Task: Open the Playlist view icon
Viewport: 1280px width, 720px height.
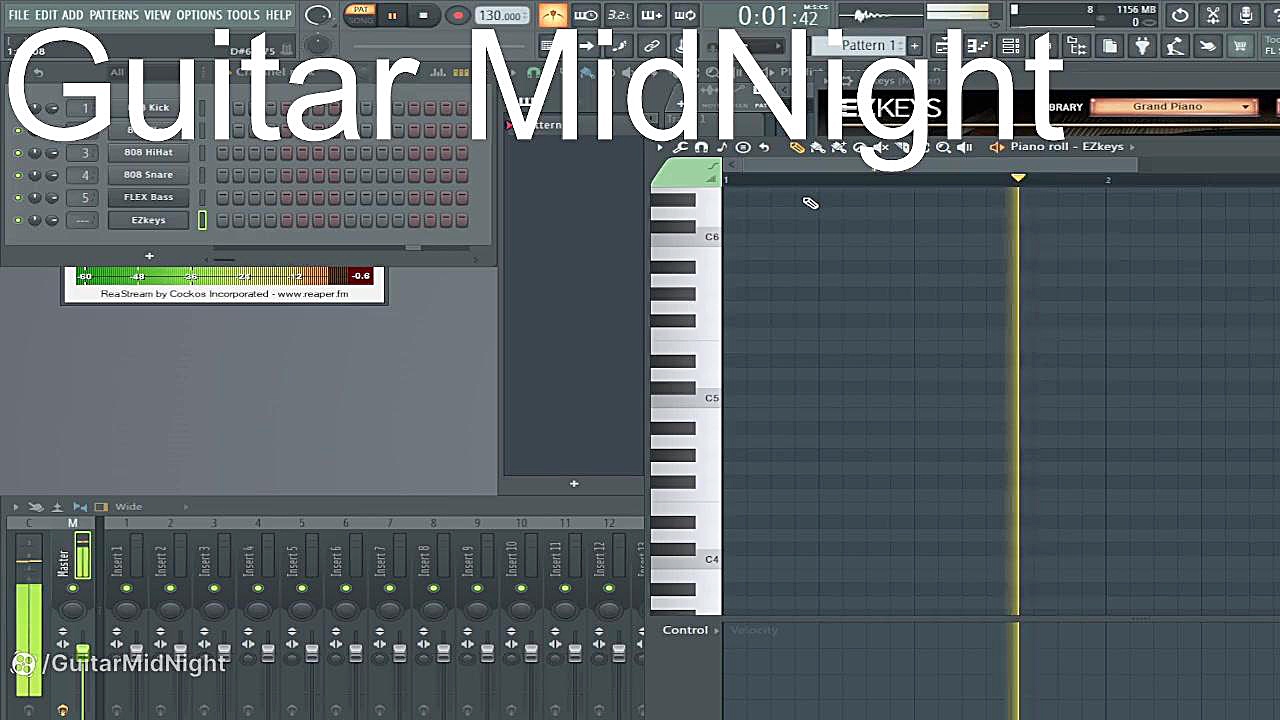Action: [943, 46]
